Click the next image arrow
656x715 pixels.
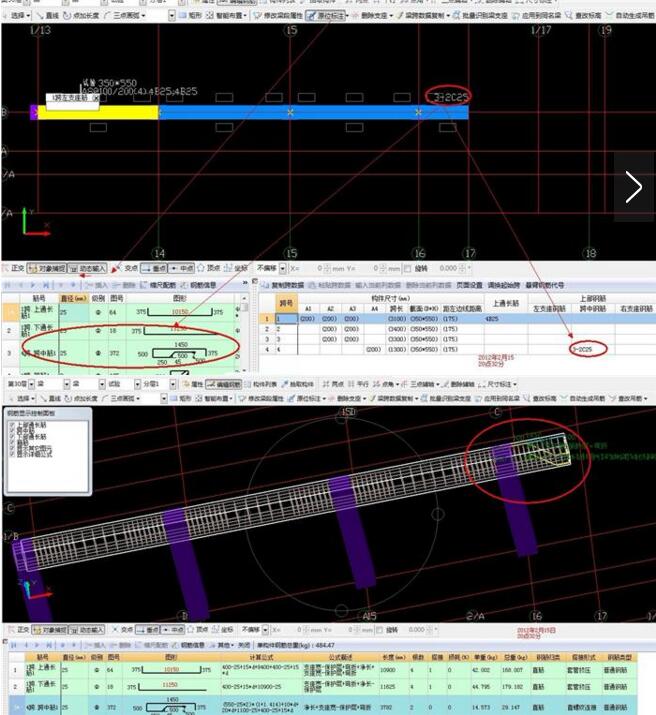pyautogui.click(x=634, y=187)
